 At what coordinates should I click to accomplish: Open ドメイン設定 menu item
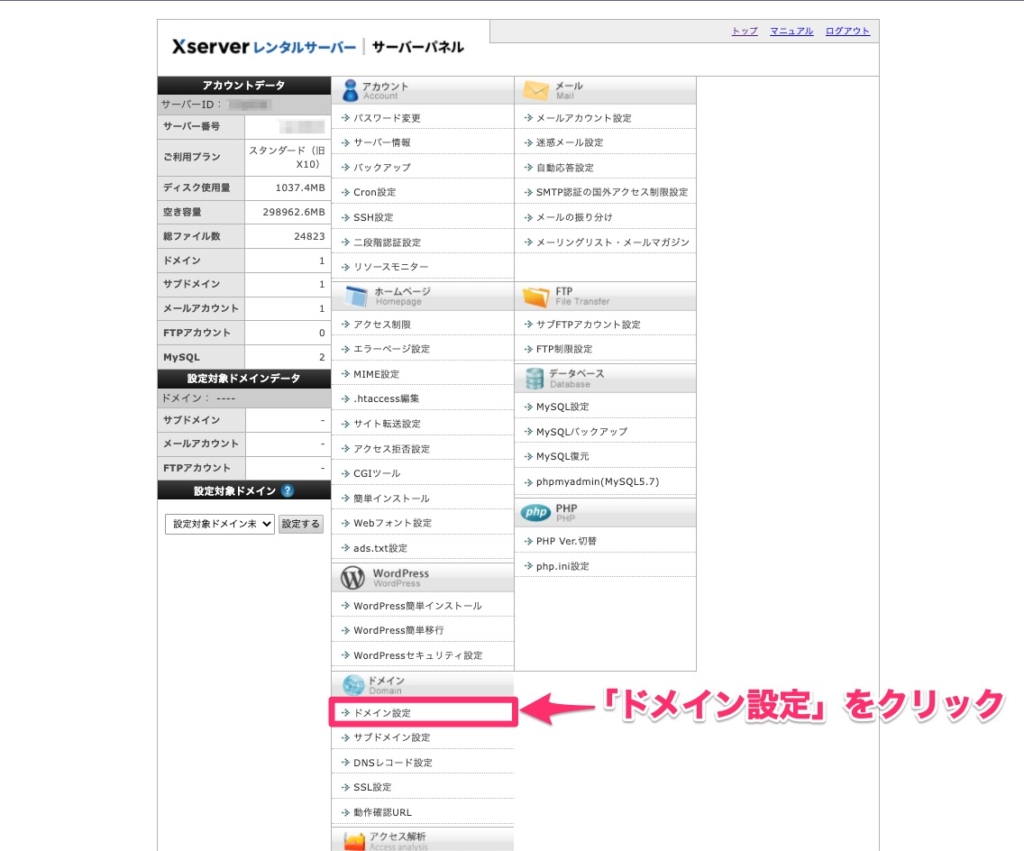381,713
